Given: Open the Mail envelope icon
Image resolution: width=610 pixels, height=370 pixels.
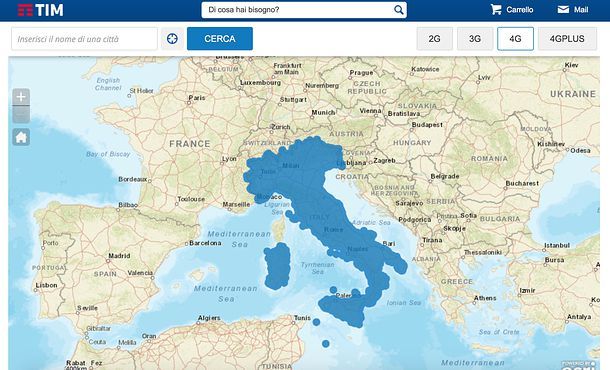Looking at the screenshot, I should (563, 9).
